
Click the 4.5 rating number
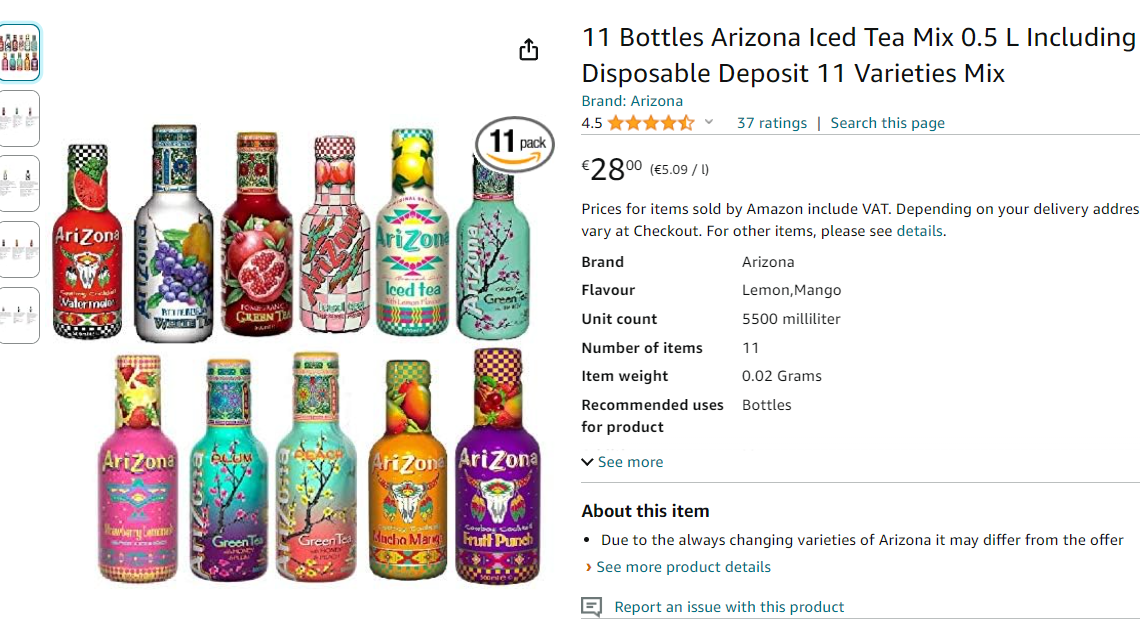coord(592,123)
